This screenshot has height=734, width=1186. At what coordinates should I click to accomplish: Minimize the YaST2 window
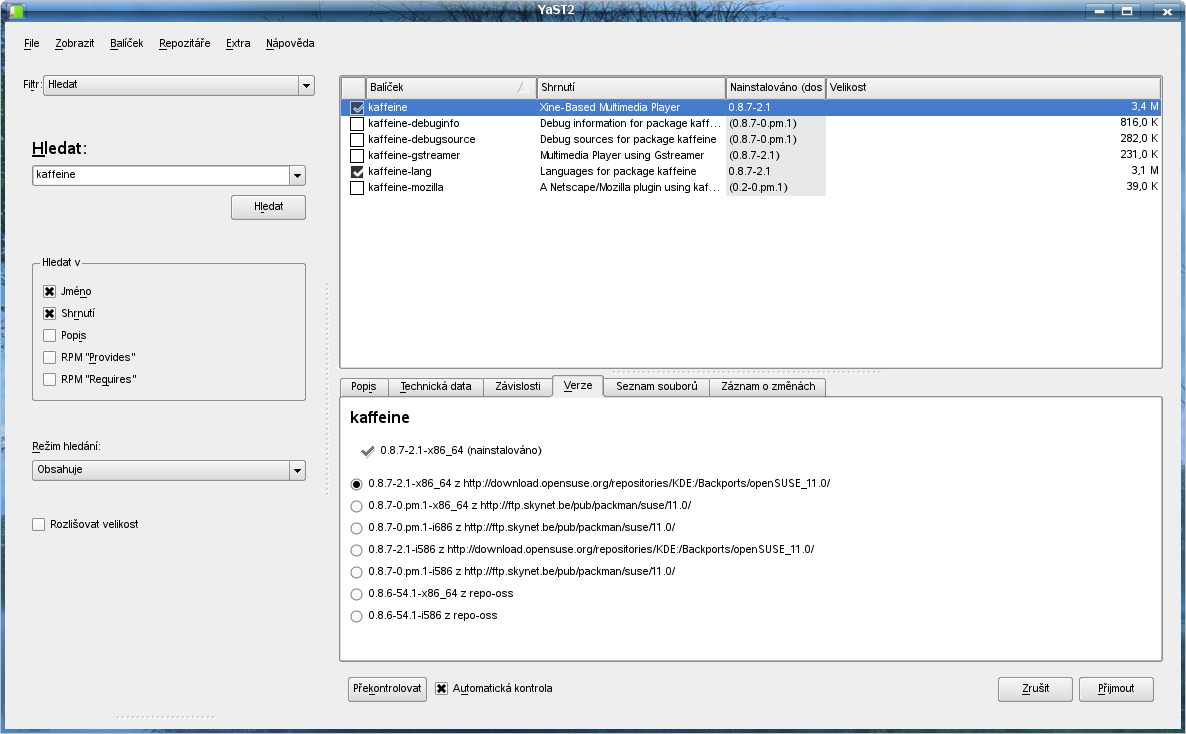pos(1099,11)
